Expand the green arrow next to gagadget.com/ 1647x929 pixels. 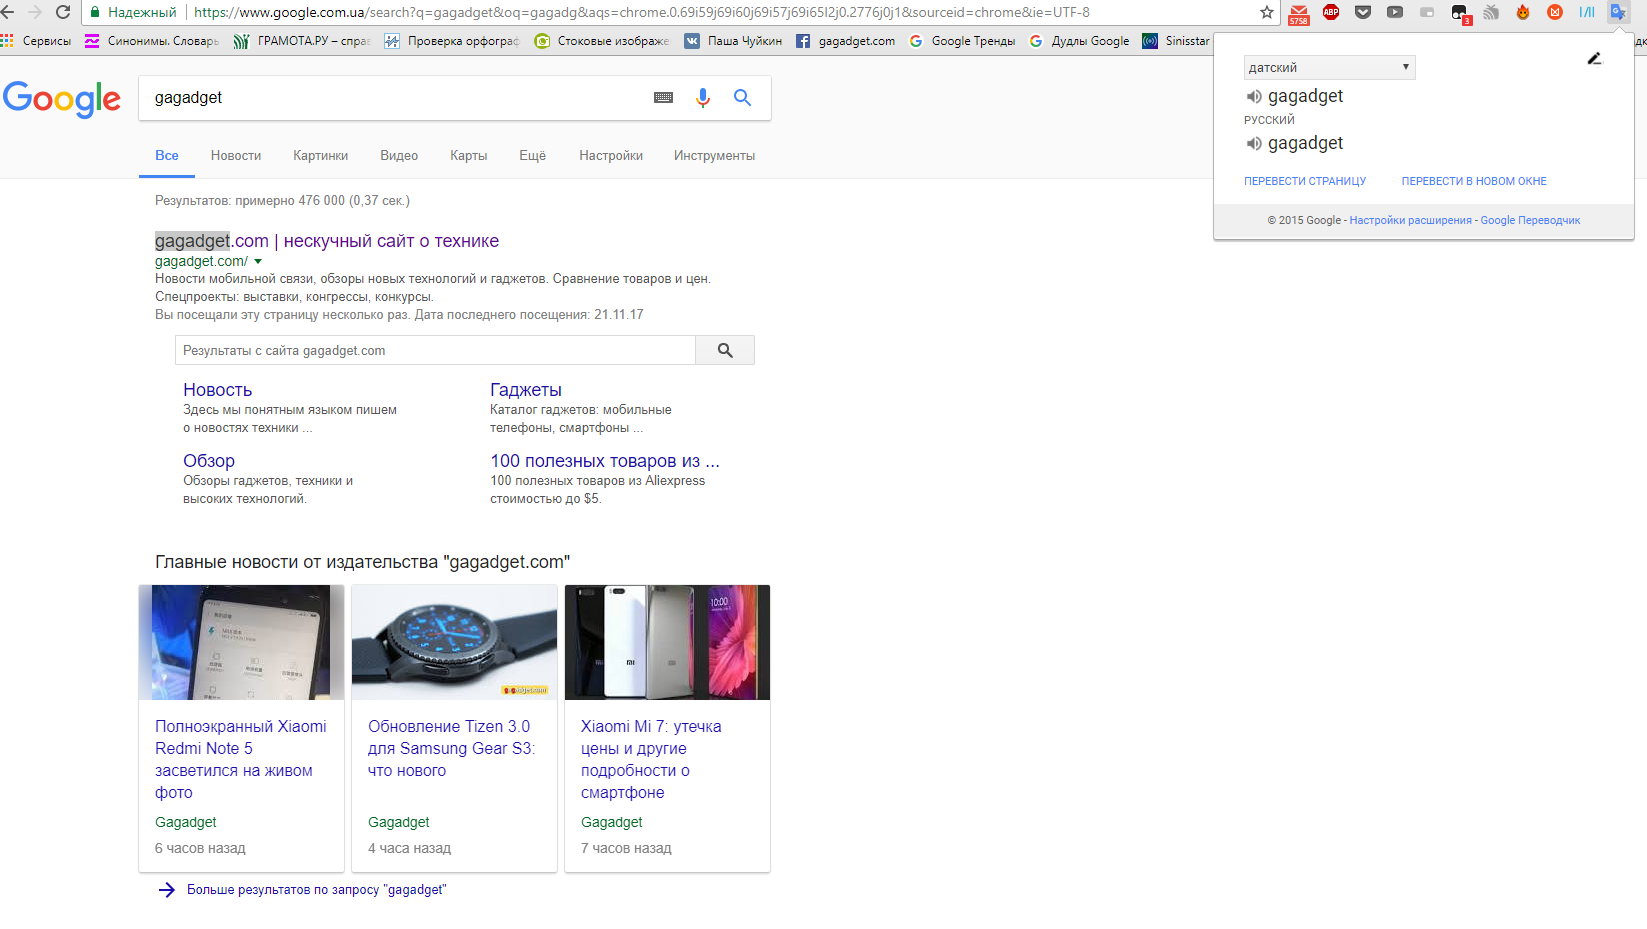coord(258,262)
